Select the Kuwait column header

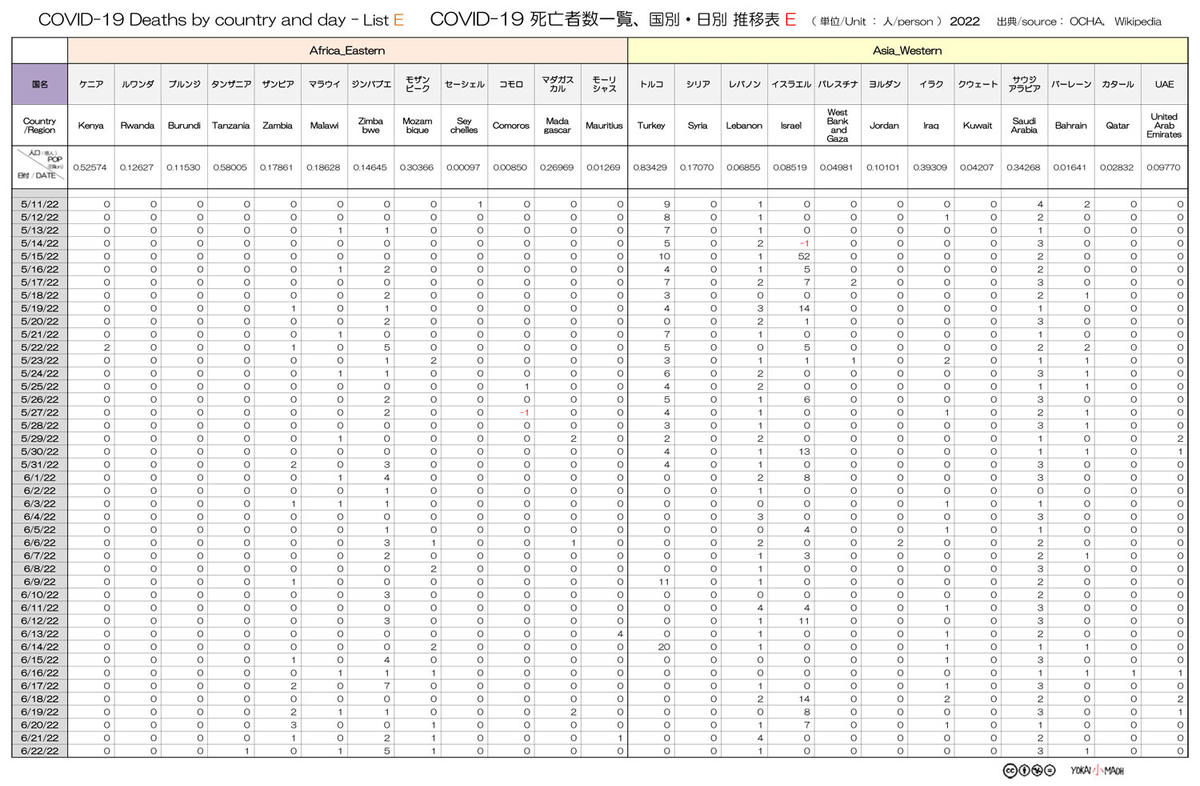click(978, 126)
